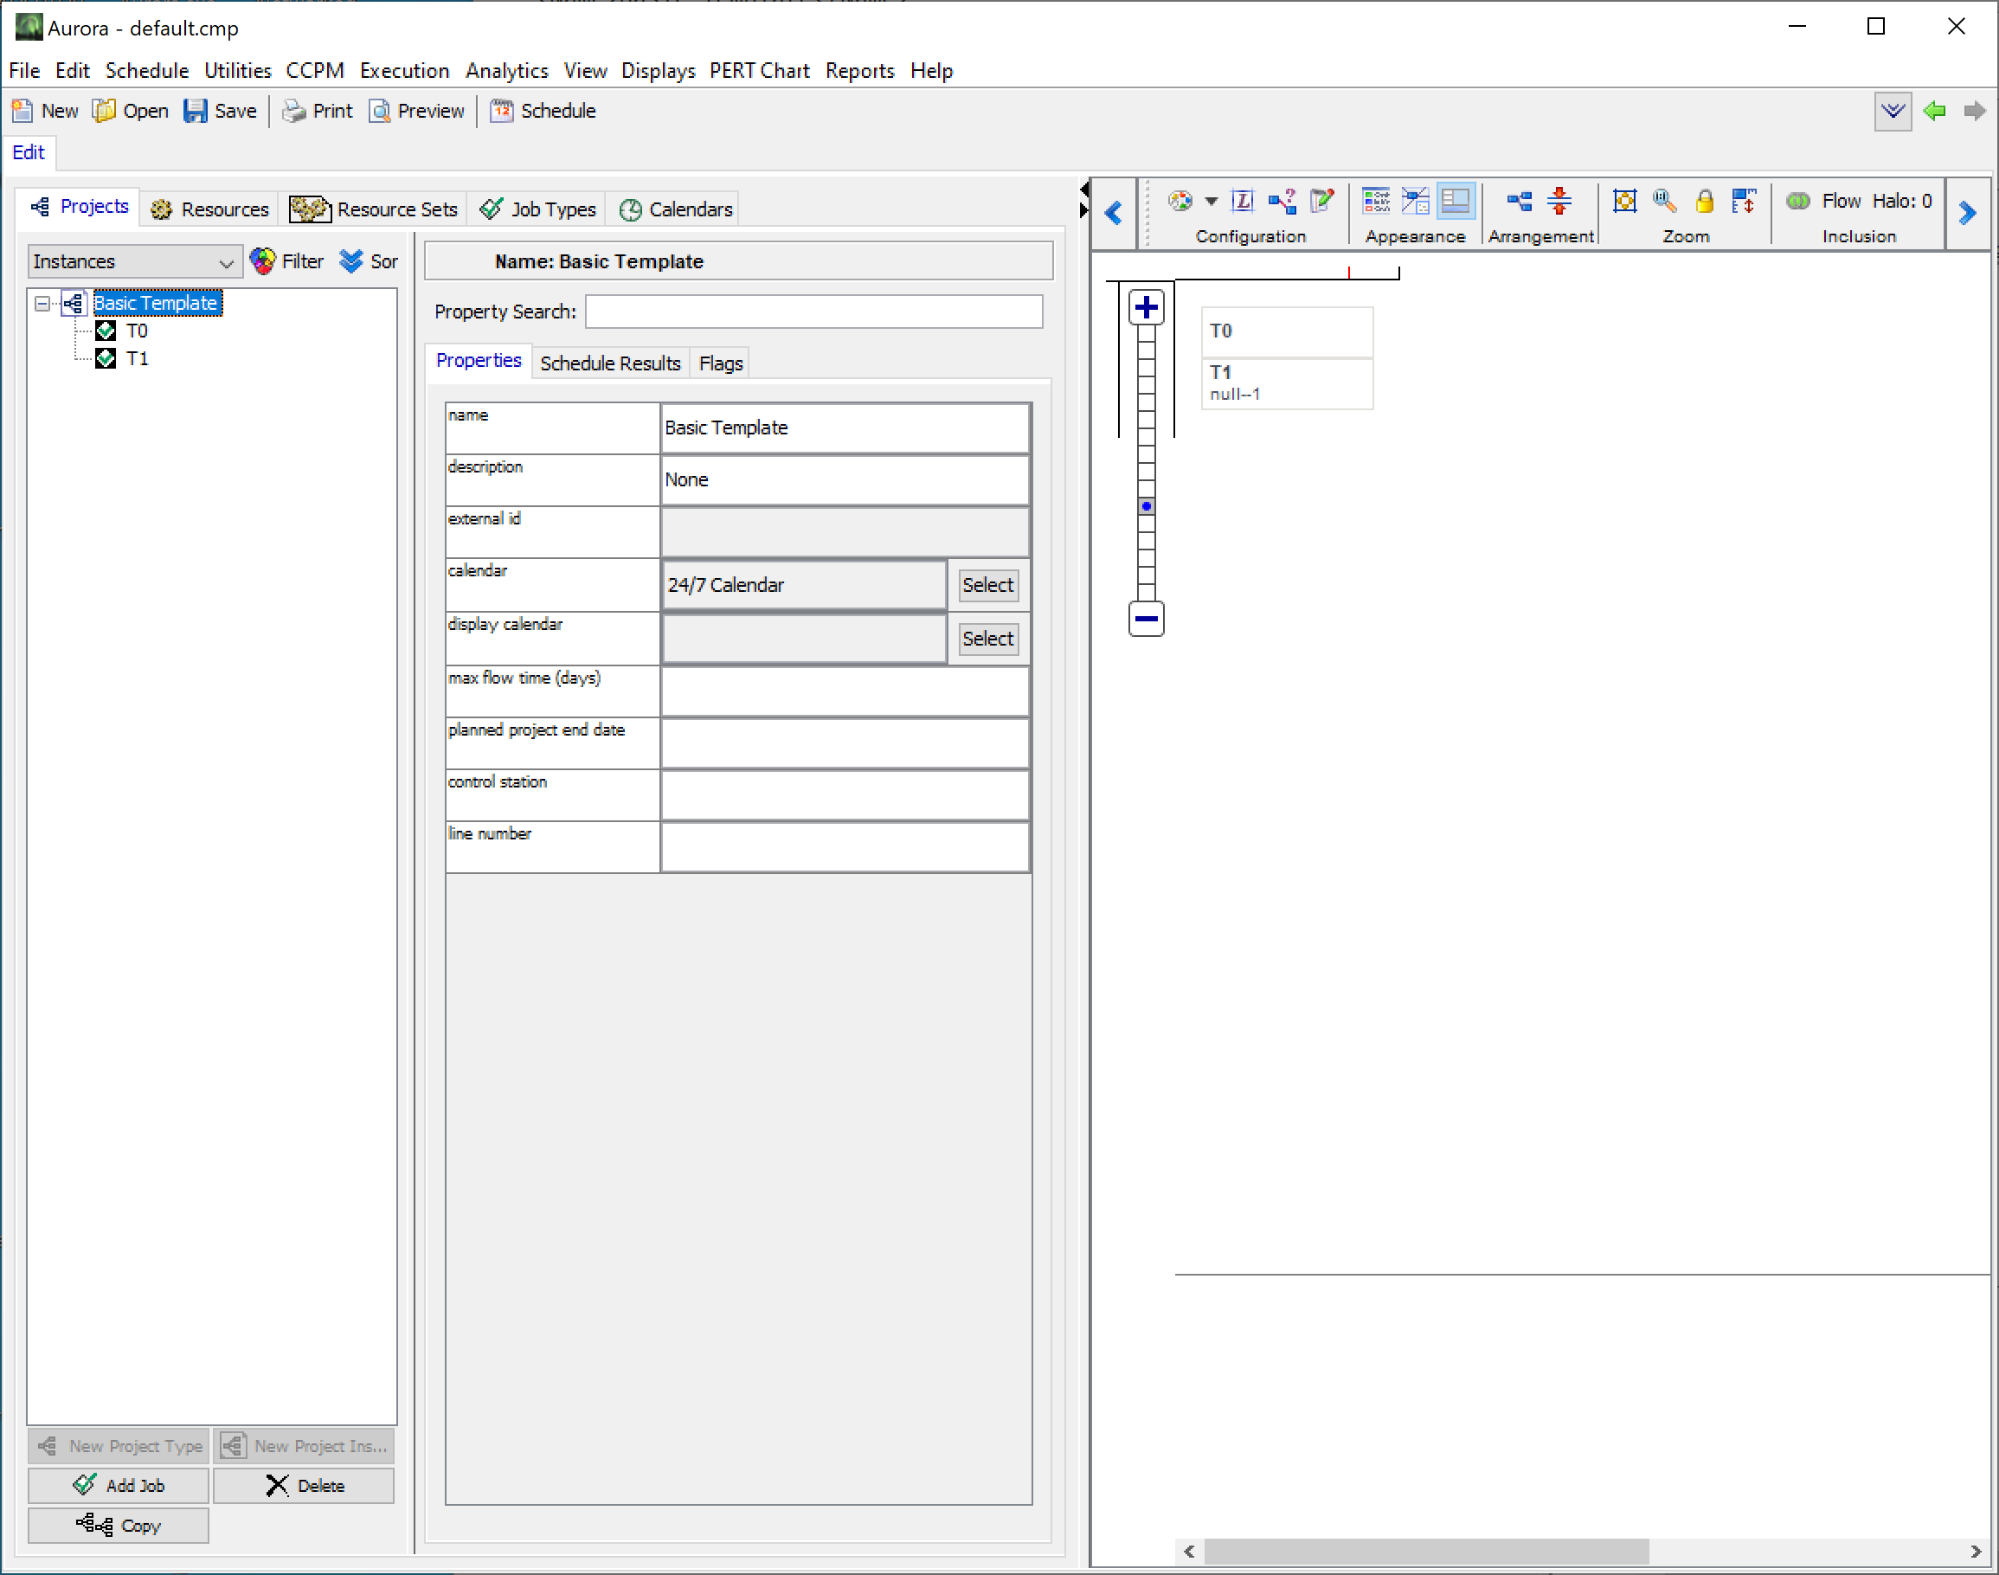Open the Instances dropdown
The image size is (1999, 1575).
point(133,261)
